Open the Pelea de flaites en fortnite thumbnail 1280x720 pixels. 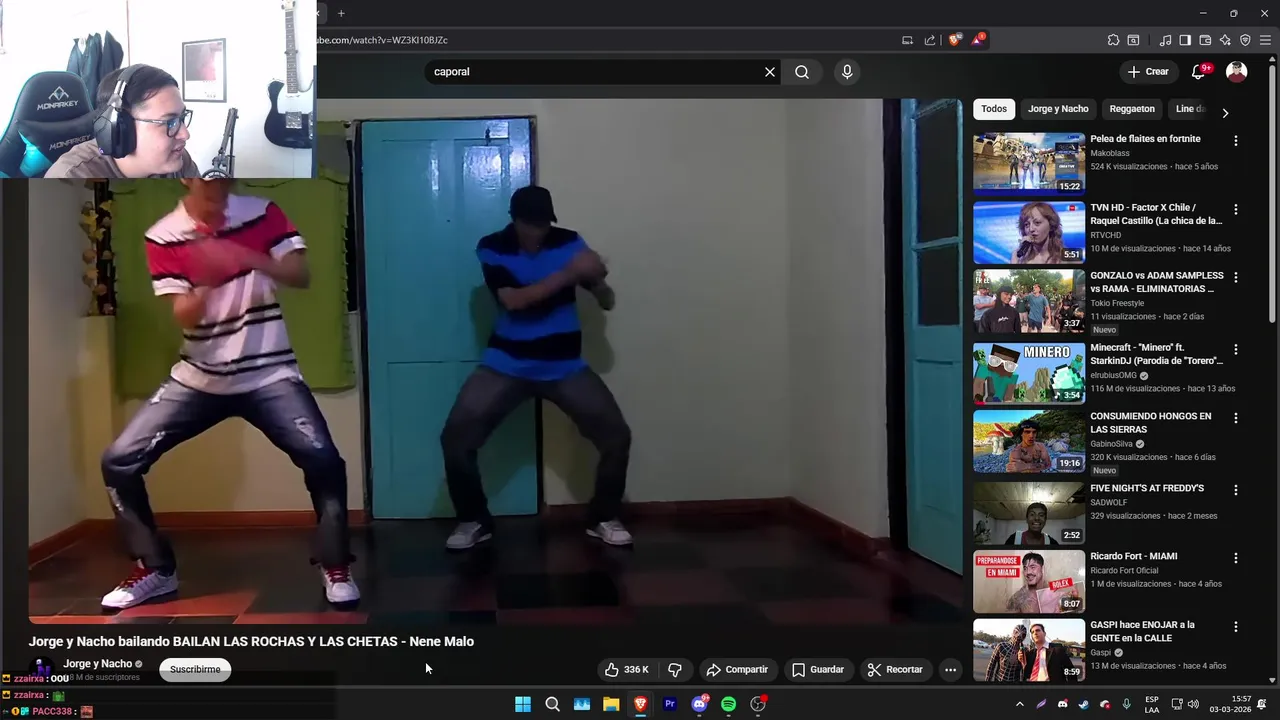pyautogui.click(x=1029, y=163)
